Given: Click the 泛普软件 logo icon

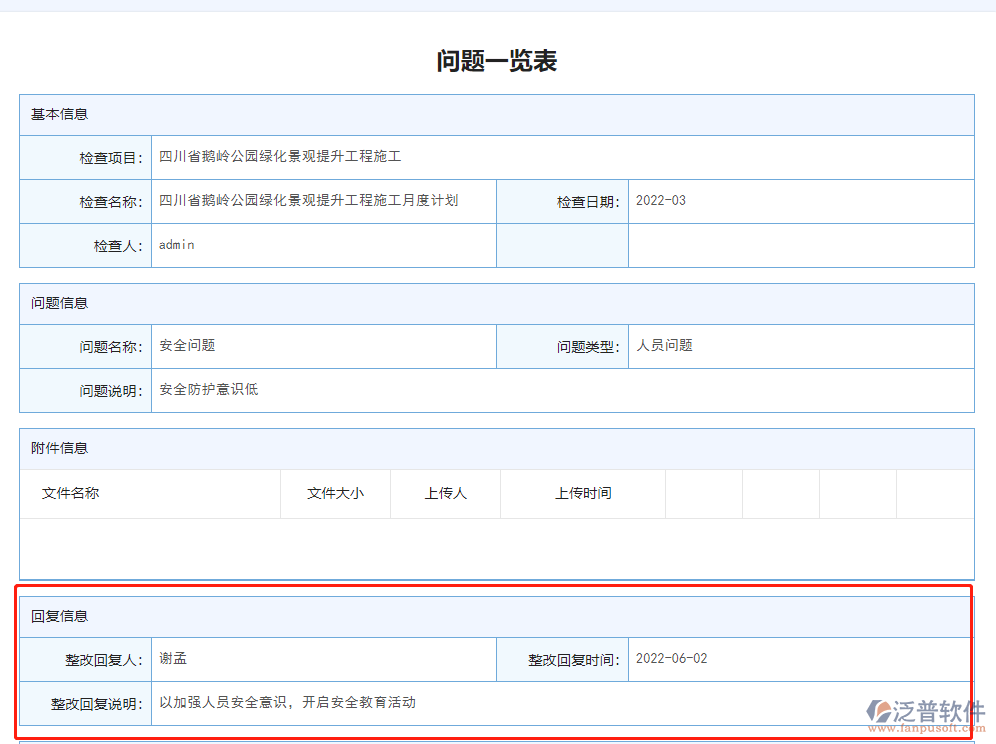Looking at the screenshot, I should click(880, 708).
